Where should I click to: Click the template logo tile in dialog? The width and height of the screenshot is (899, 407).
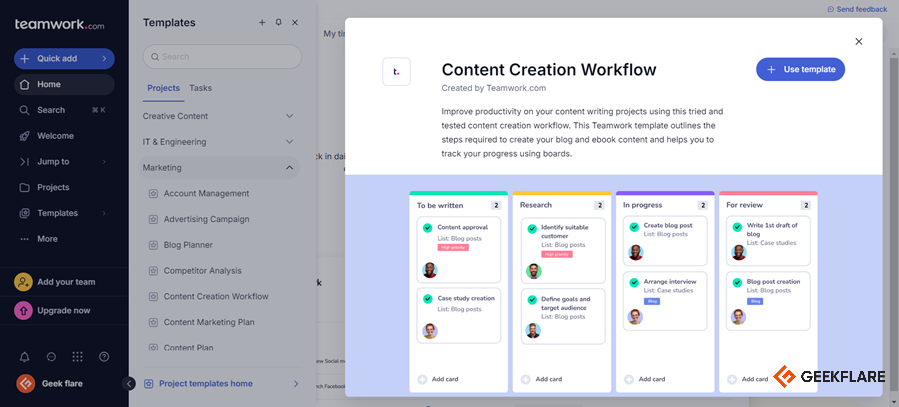pos(396,72)
